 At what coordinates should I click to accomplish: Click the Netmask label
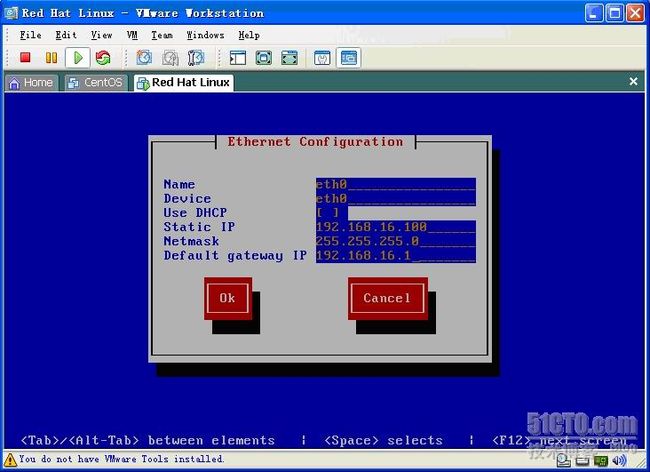coord(191,241)
